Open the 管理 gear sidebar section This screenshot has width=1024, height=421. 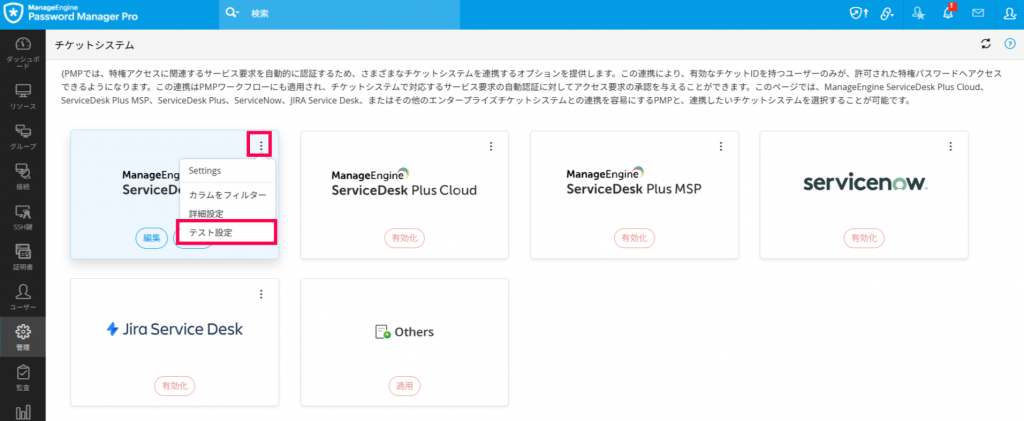click(23, 337)
